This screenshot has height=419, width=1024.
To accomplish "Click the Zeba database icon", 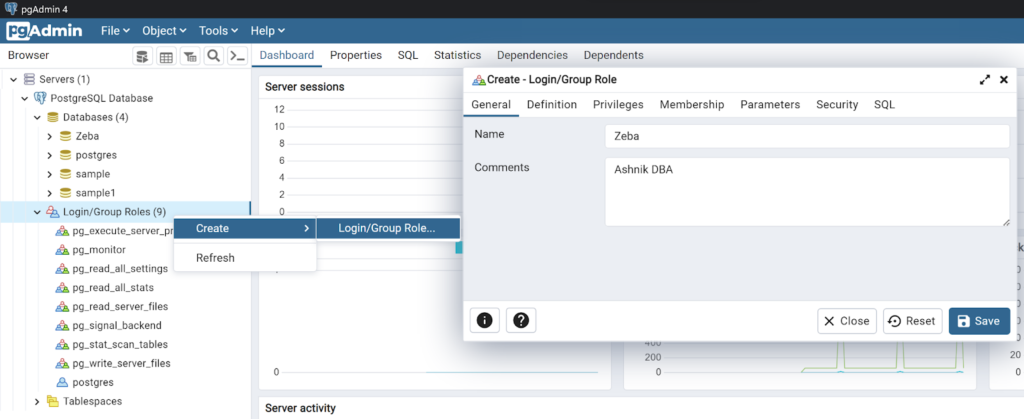I will click(x=65, y=136).
